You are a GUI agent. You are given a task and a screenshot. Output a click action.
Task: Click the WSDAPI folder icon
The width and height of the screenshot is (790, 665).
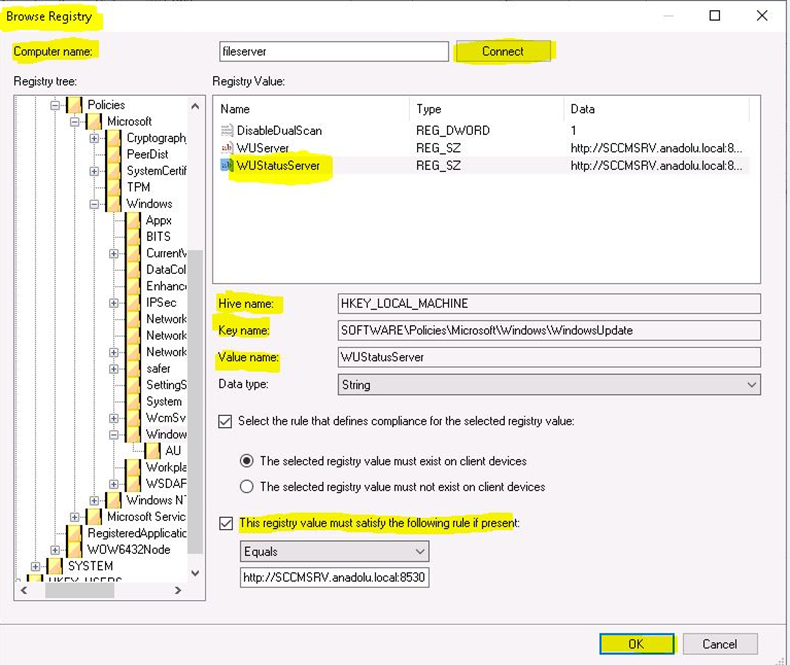pyautogui.click(x=134, y=484)
